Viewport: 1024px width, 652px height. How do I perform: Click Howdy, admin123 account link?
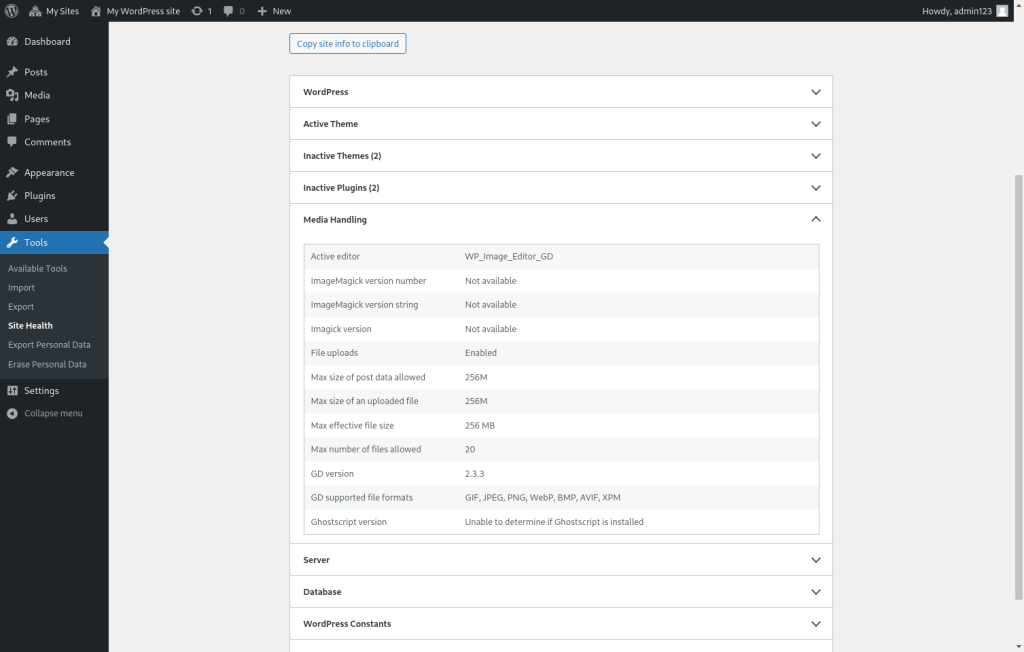(957, 11)
